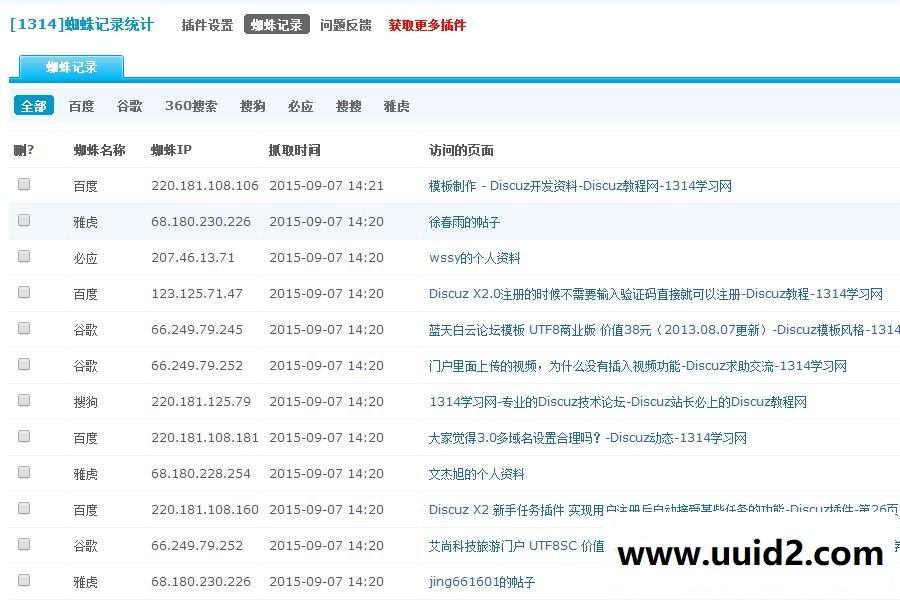This screenshot has height=600, width=900.
Task: Filter records by 谷歌 spider
Action: pos(129,105)
